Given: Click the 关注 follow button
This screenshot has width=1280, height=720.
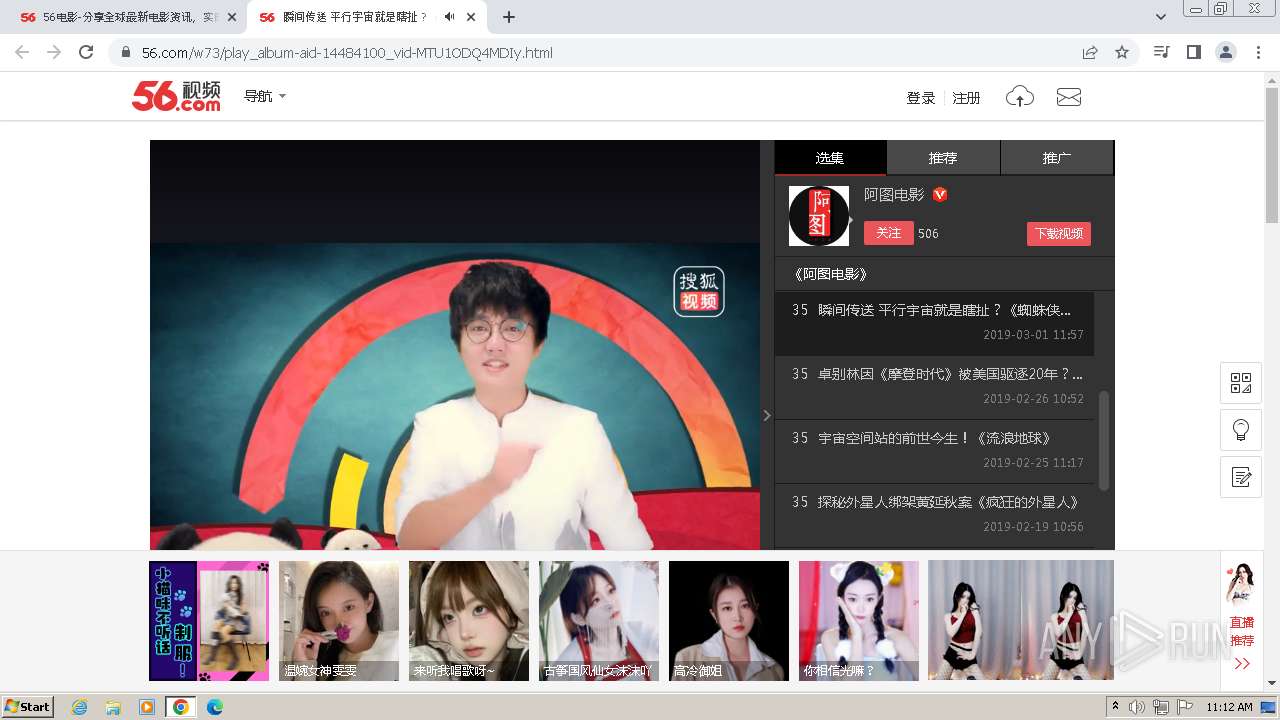Looking at the screenshot, I should (x=889, y=233).
